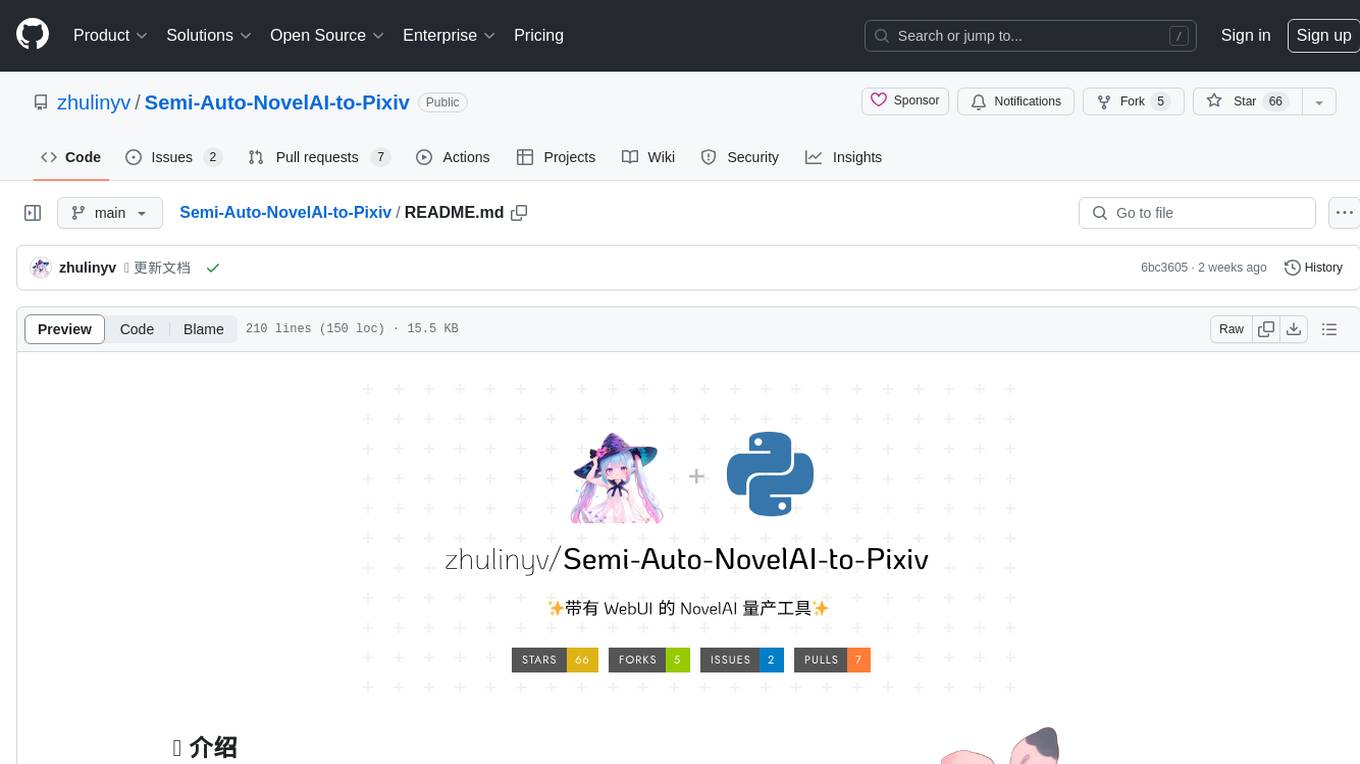
Task: Switch to the Pull requests tab
Action: point(318,157)
